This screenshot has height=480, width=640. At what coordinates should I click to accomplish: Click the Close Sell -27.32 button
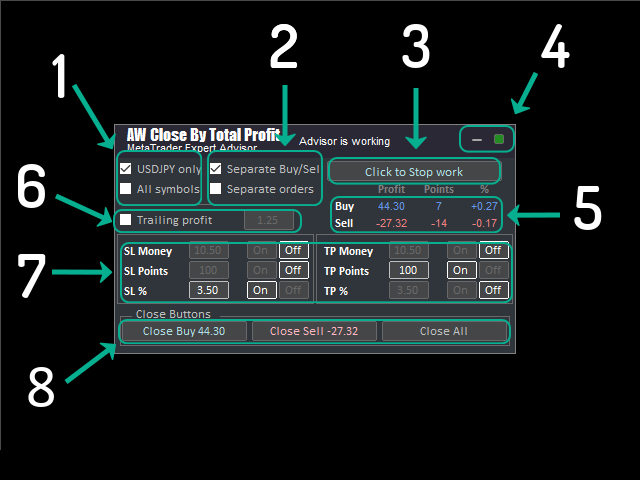(314, 331)
